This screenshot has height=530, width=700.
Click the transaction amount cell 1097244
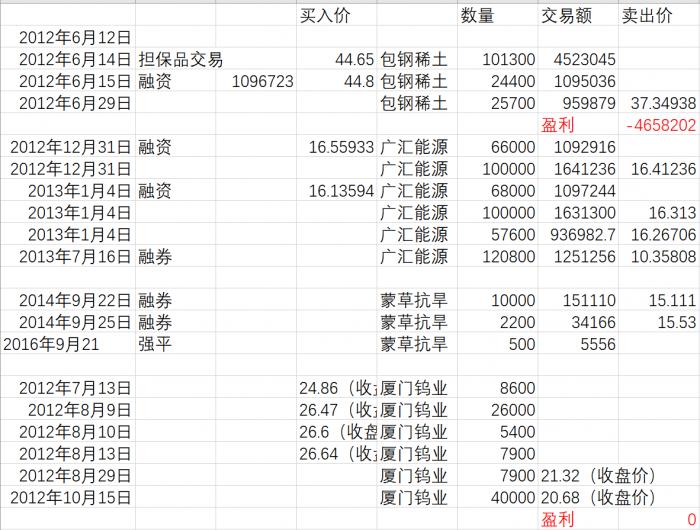(x=578, y=190)
